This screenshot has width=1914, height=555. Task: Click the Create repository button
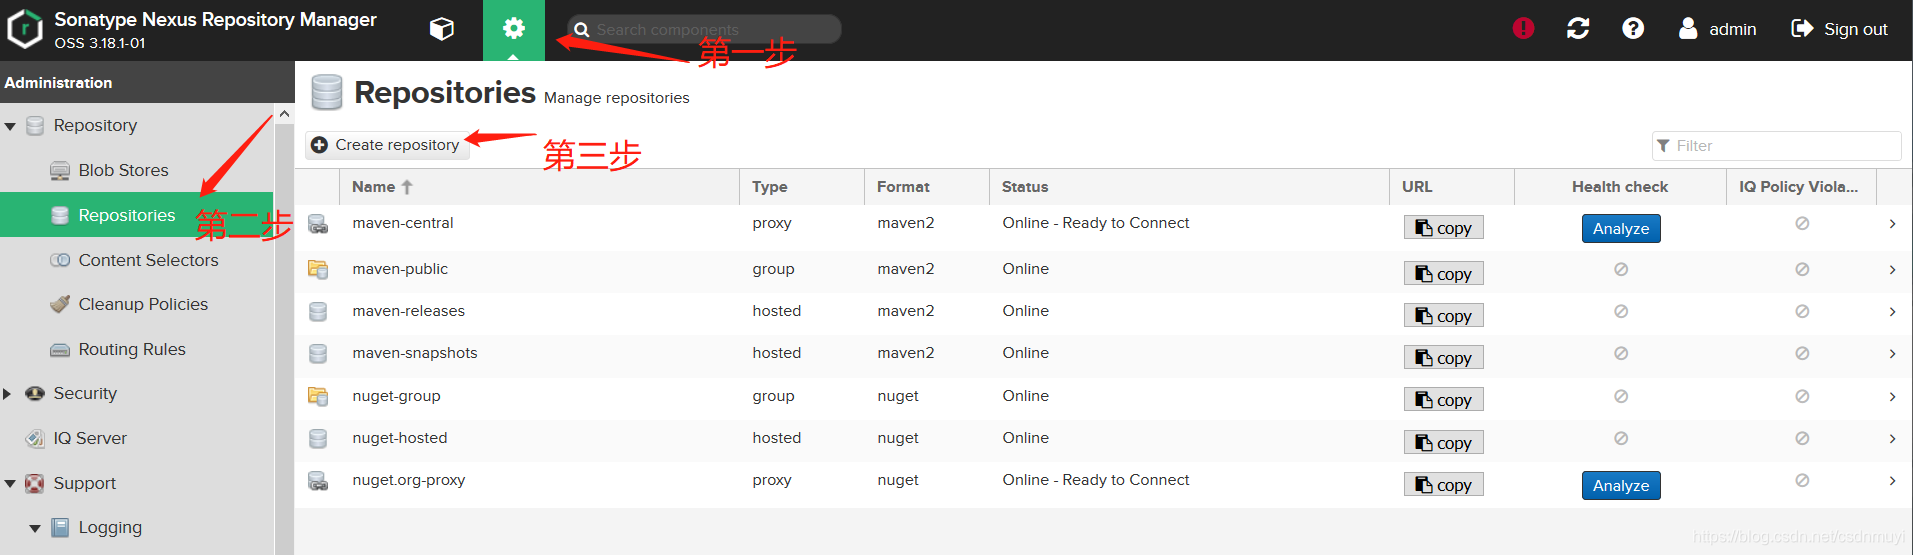[x=386, y=145]
